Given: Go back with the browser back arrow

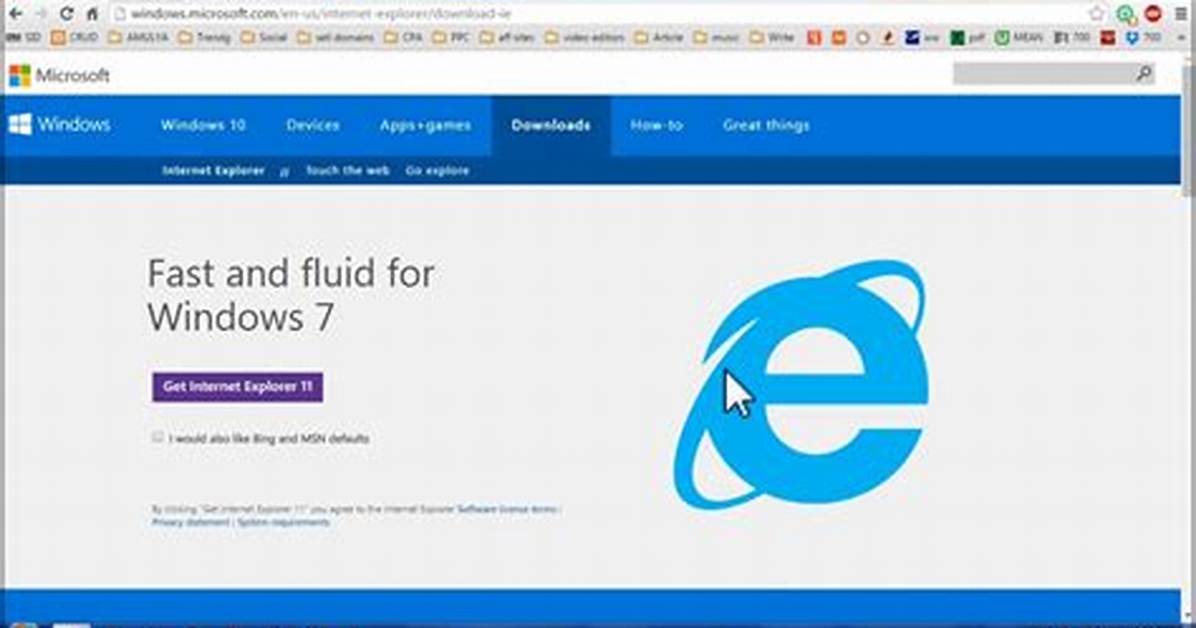Looking at the screenshot, I should [x=15, y=14].
